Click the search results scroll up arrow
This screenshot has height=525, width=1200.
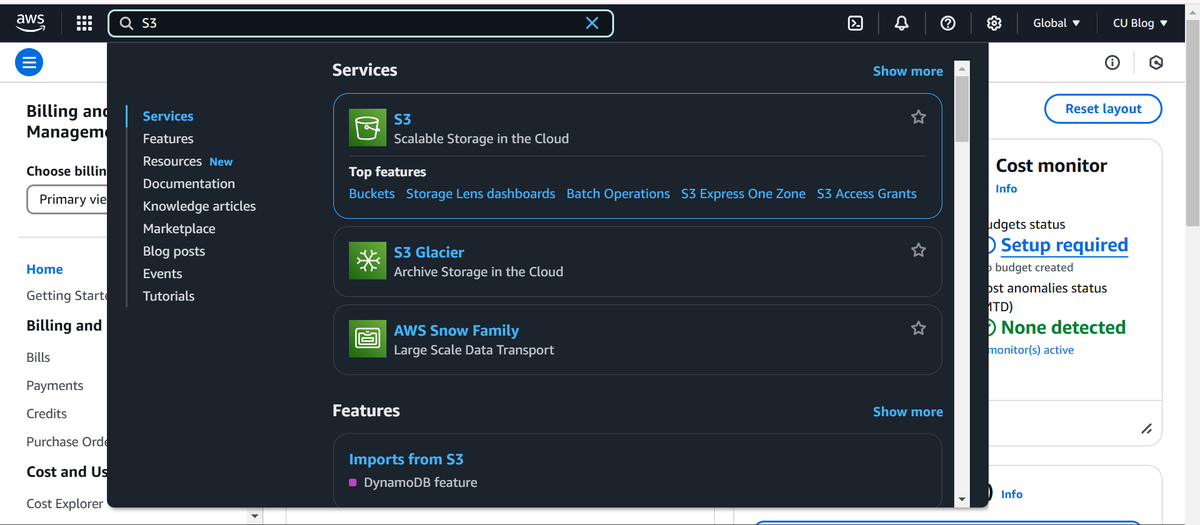[x=962, y=68]
